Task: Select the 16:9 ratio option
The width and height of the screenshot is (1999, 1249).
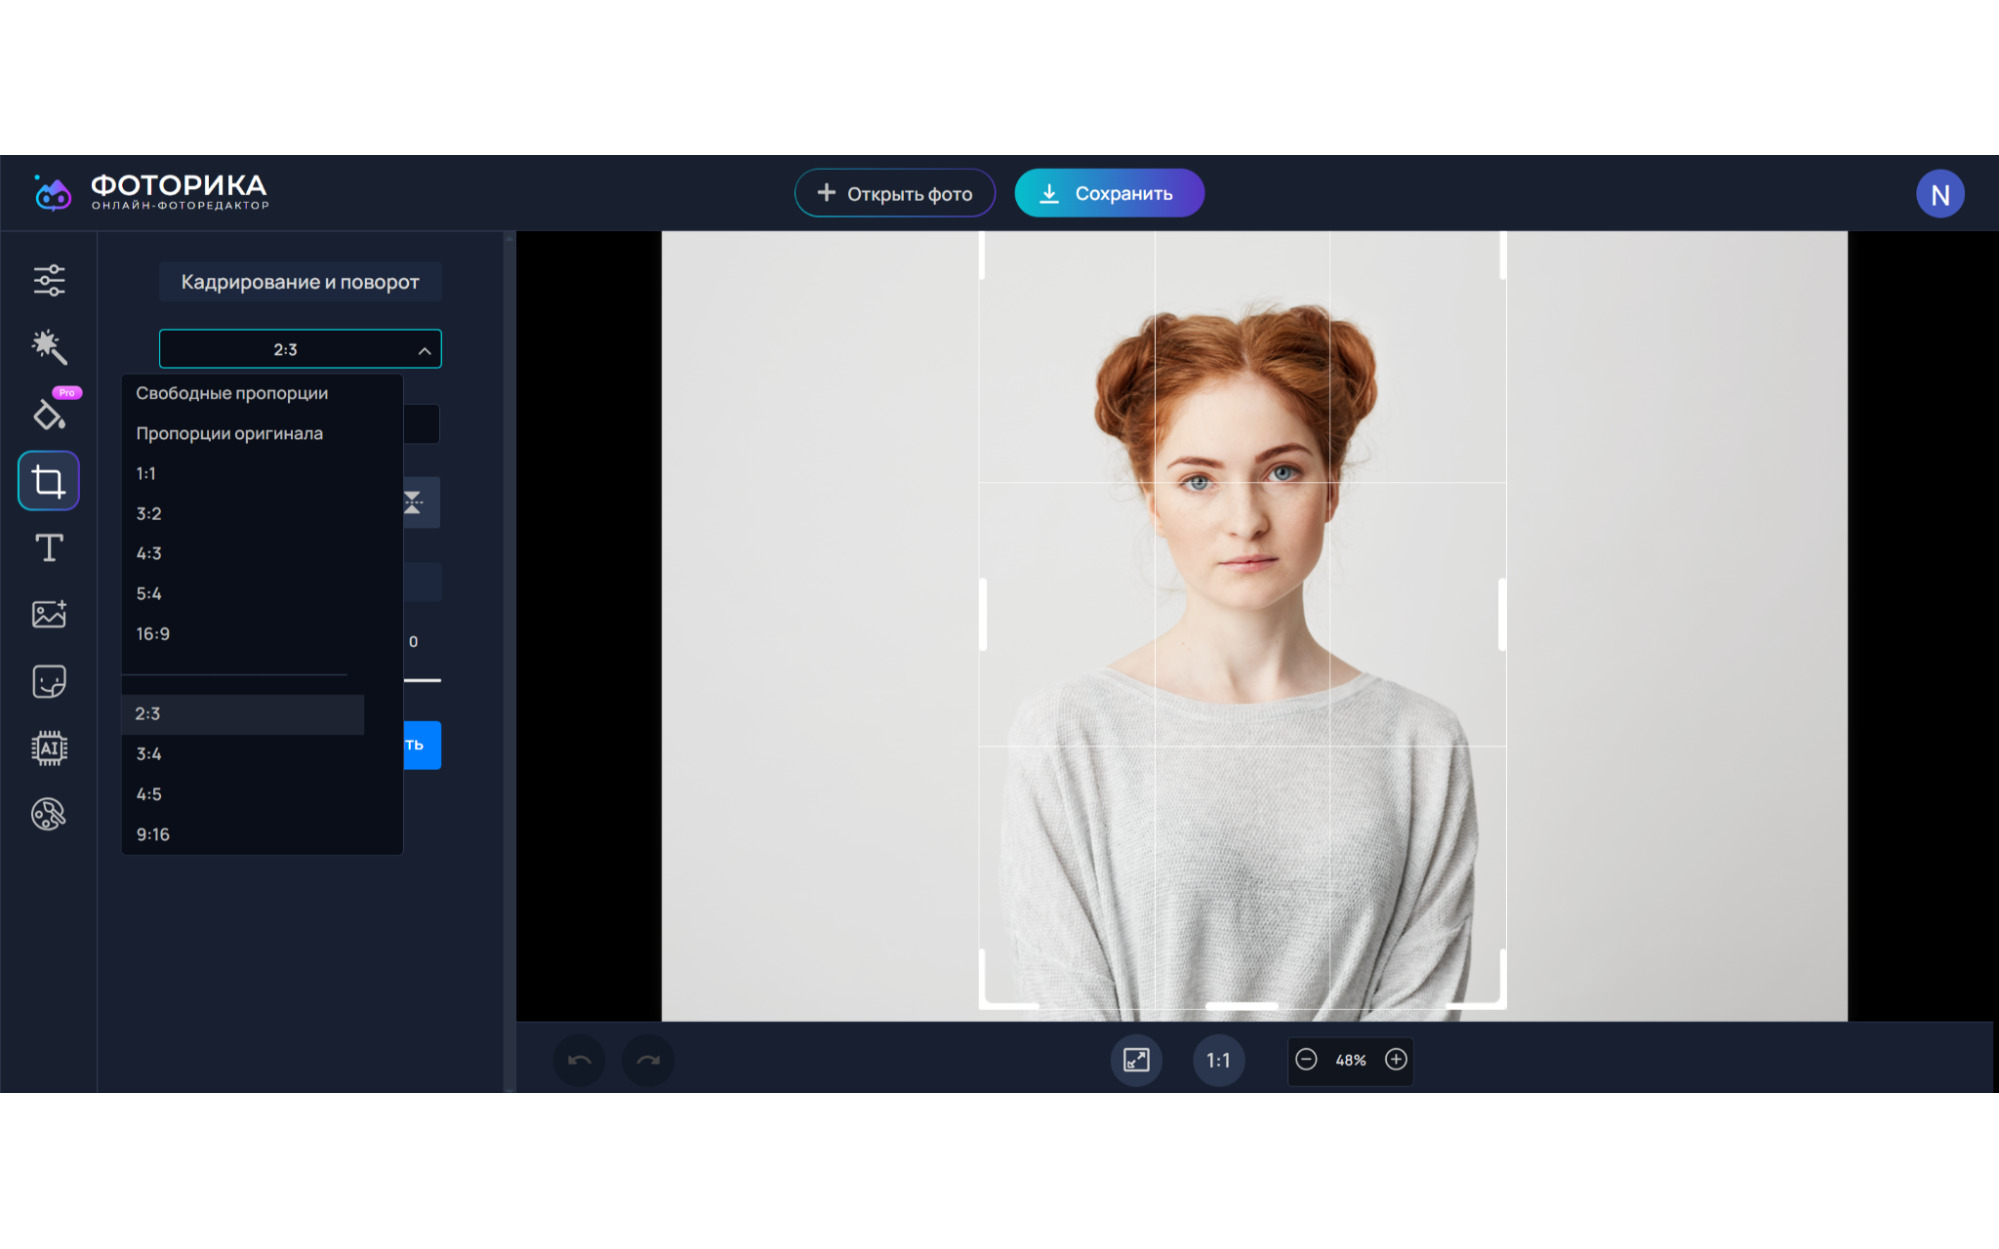Action: pyautogui.click(x=153, y=634)
